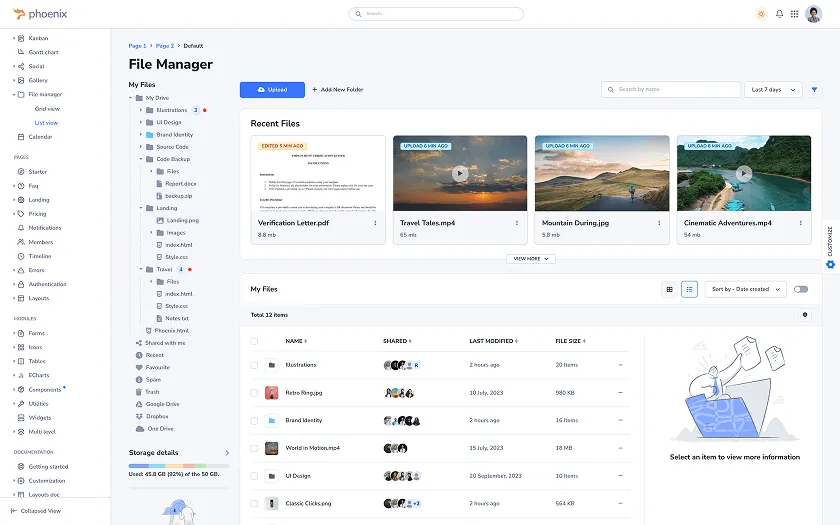Check the Illustrations row checkbox
The height and width of the screenshot is (525, 840).
tap(254, 365)
